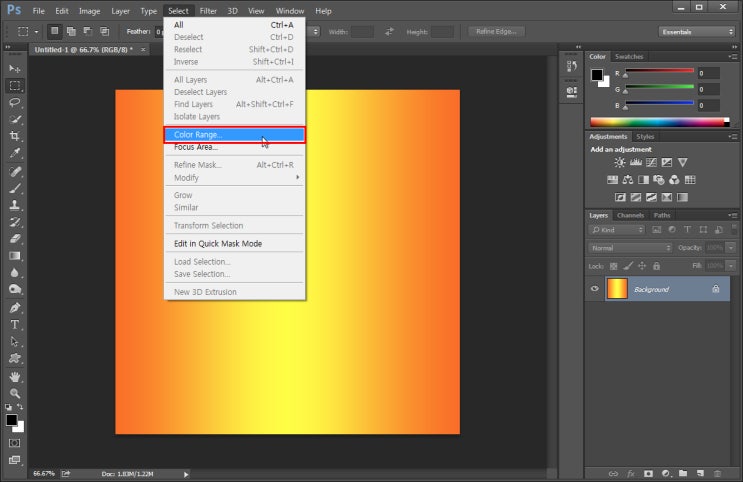Viewport: 743px width, 482px height.
Task: Toggle Lock transparent pixels
Action: pos(614,266)
